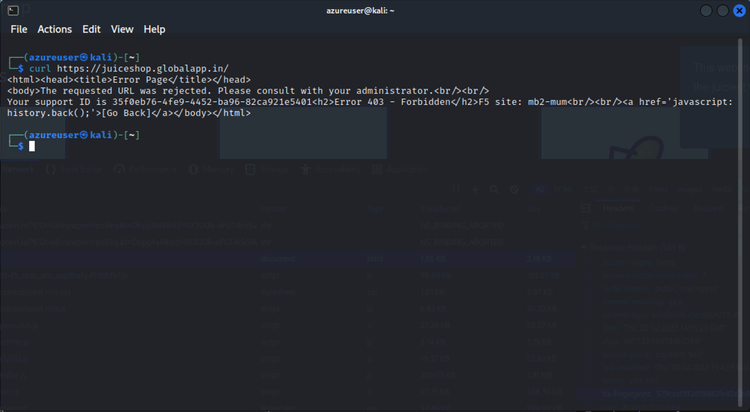Open the File menu

click(19, 30)
